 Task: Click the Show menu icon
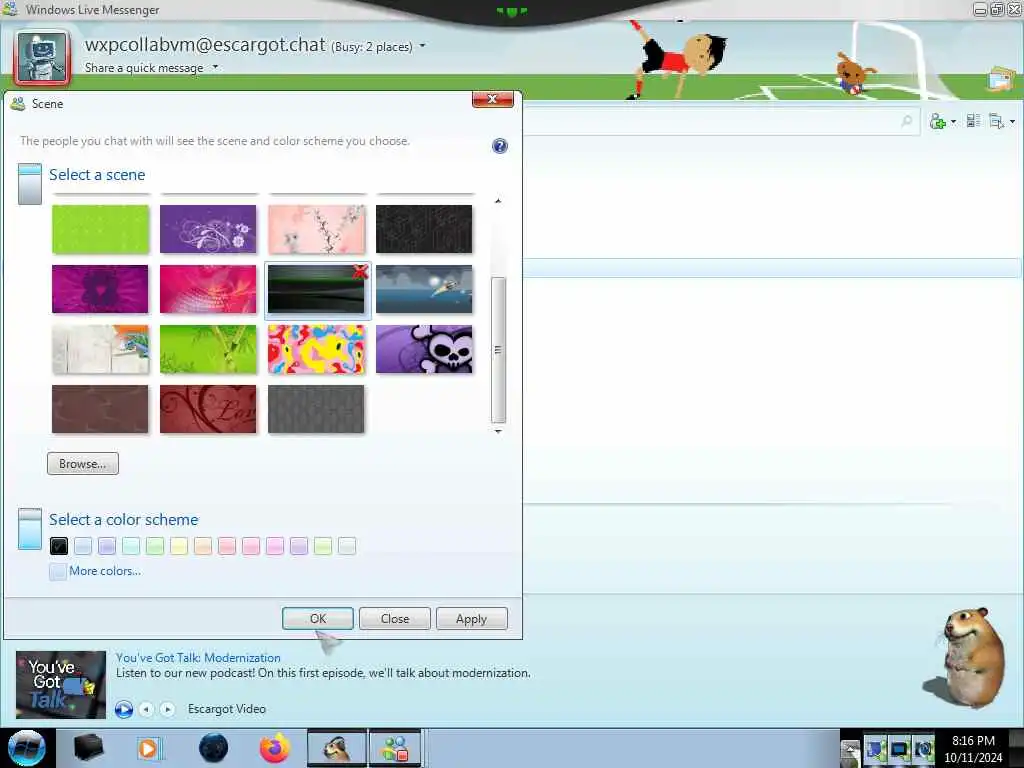tap(996, 121)
